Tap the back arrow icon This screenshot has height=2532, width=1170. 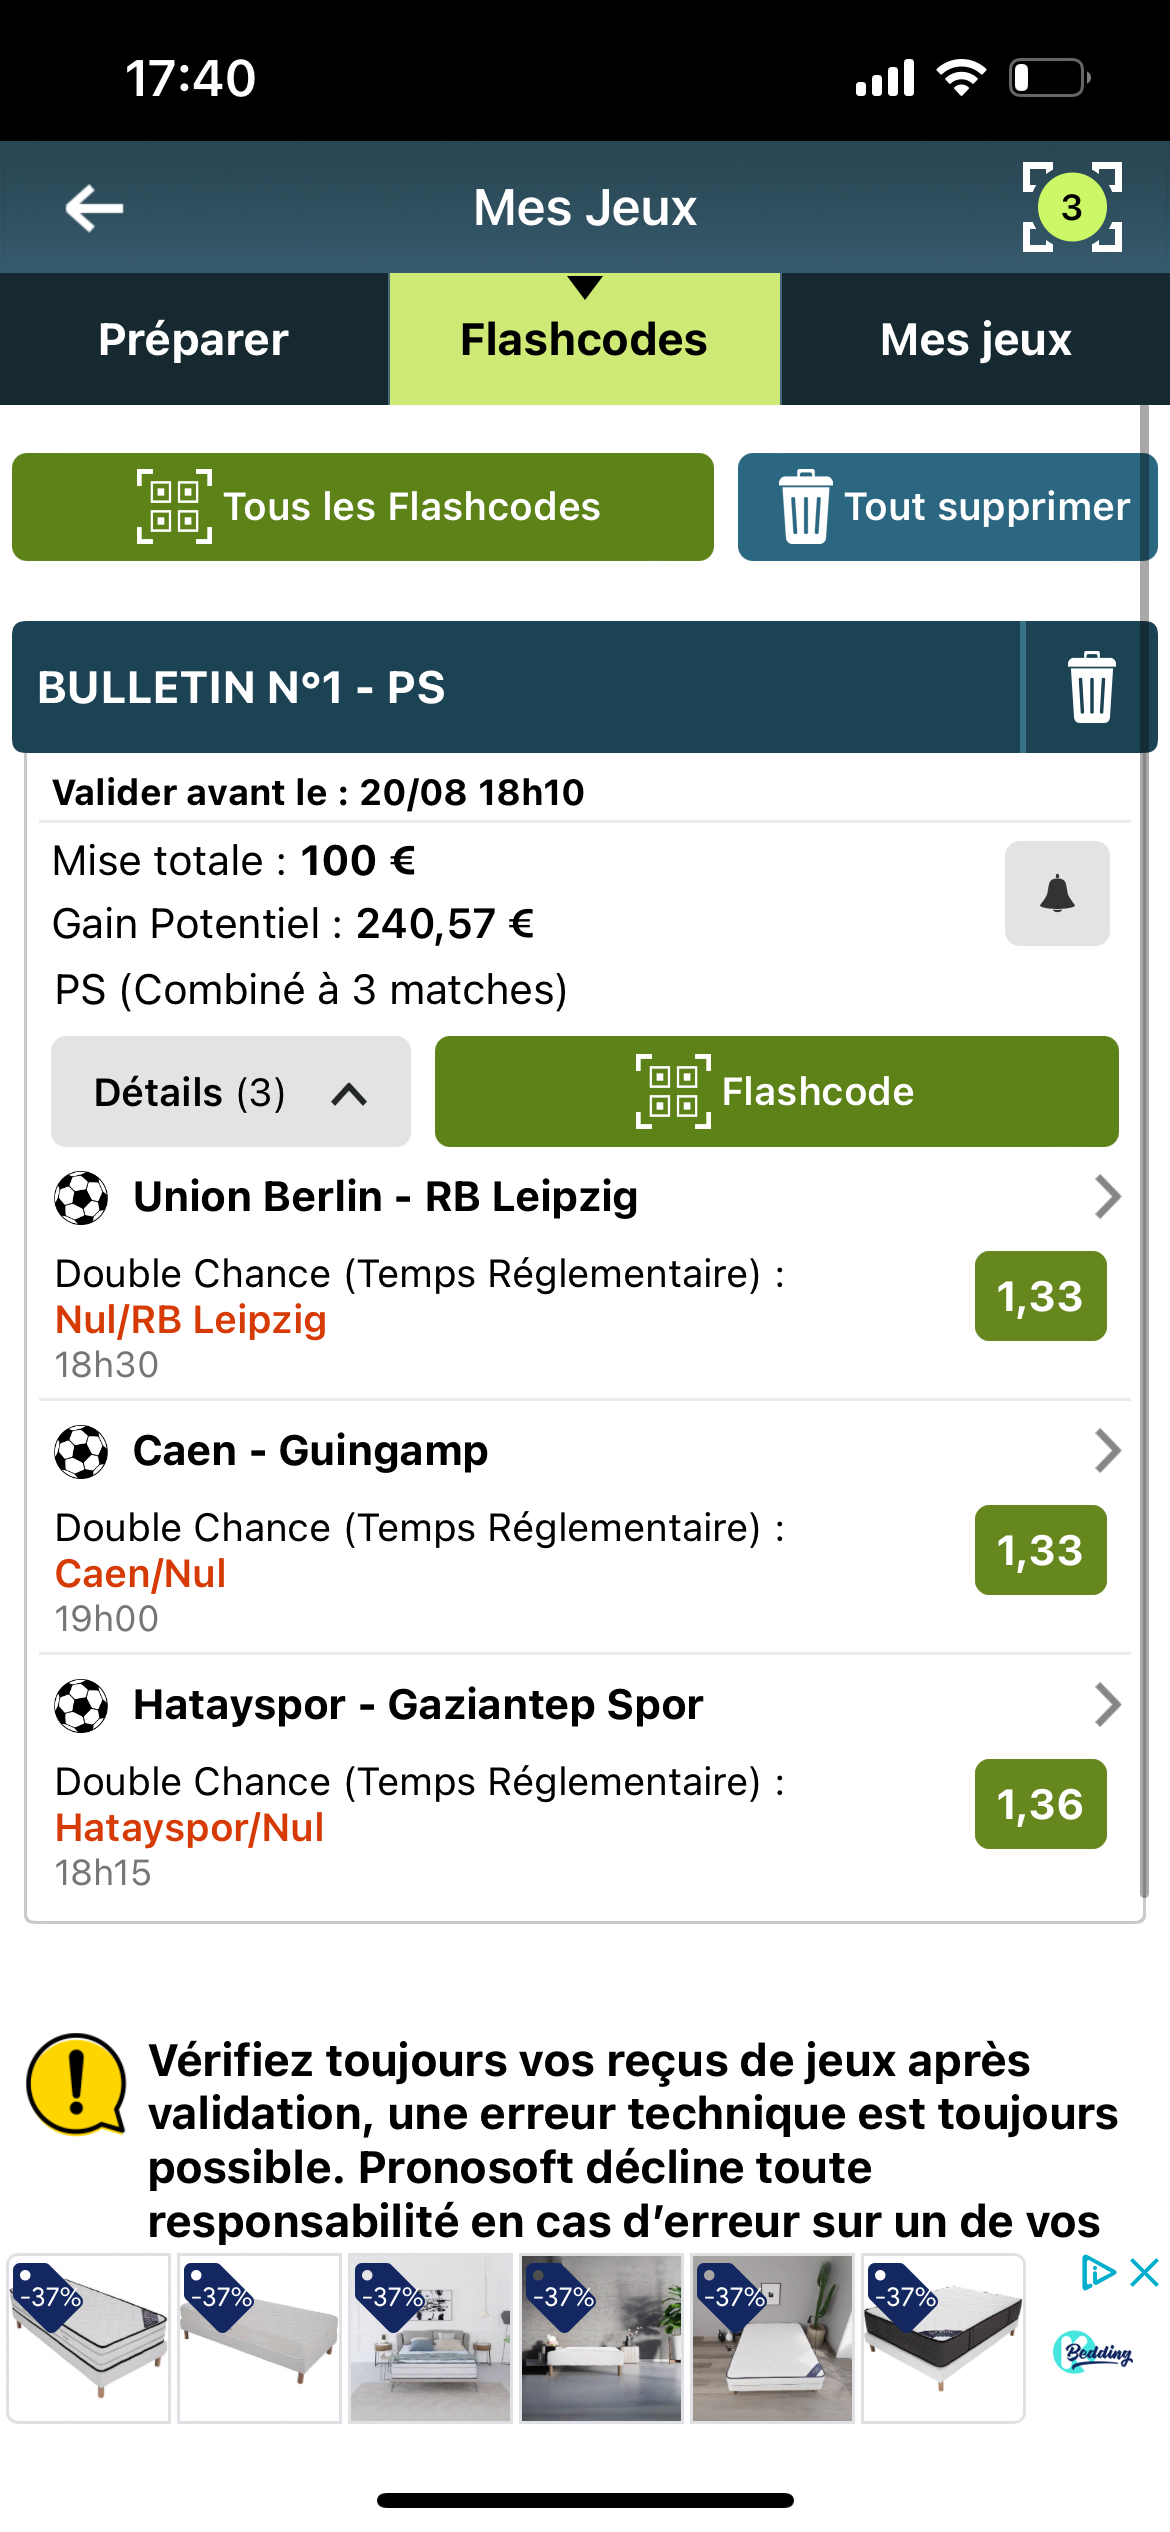coord(94,208)
